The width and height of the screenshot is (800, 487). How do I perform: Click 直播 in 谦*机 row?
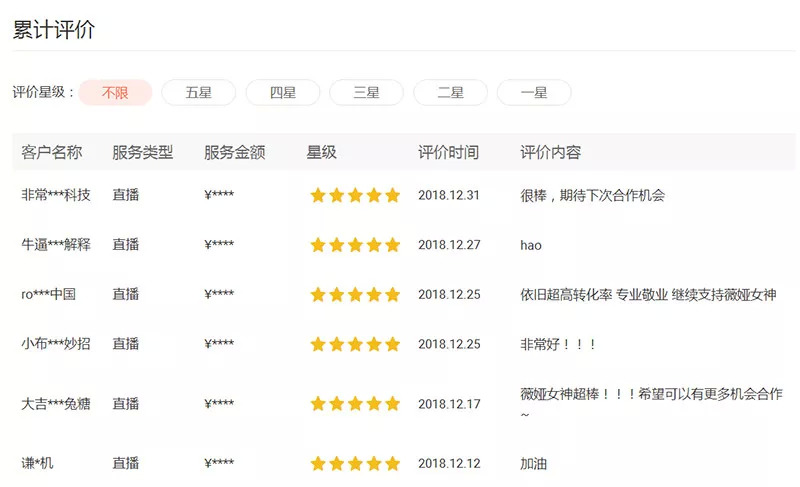pos(126,463)
